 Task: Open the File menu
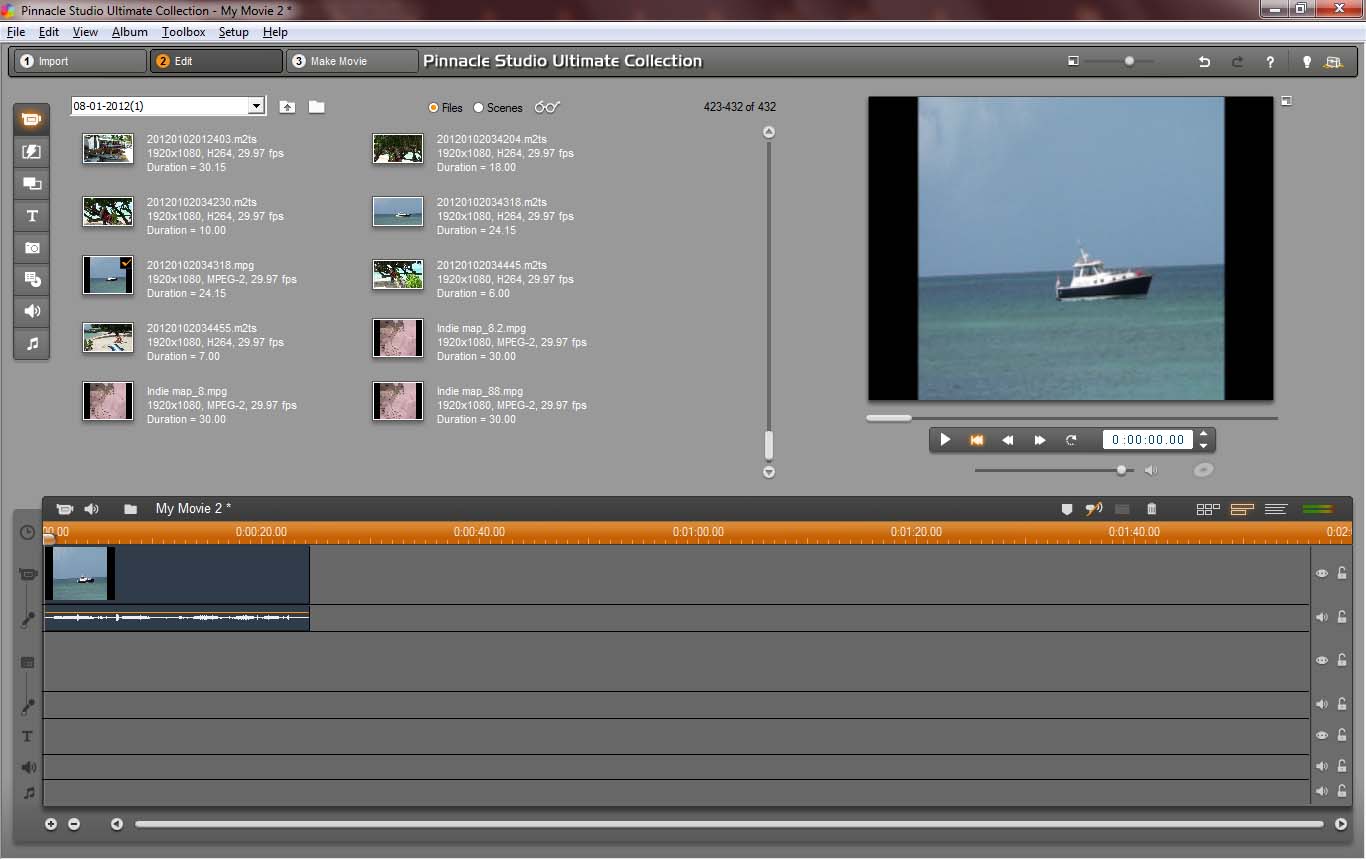click(16, 32)
